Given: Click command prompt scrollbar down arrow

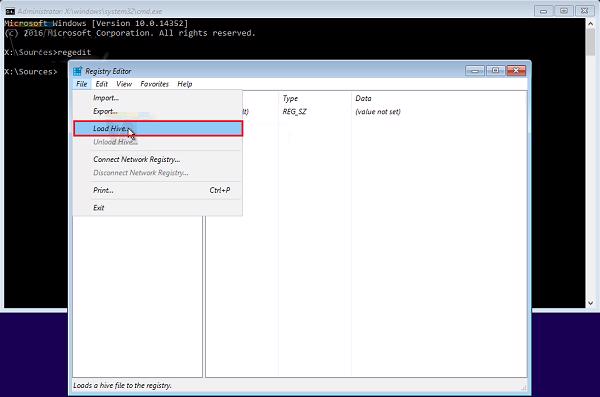Looking at the screenshot, I should (590, 303).
